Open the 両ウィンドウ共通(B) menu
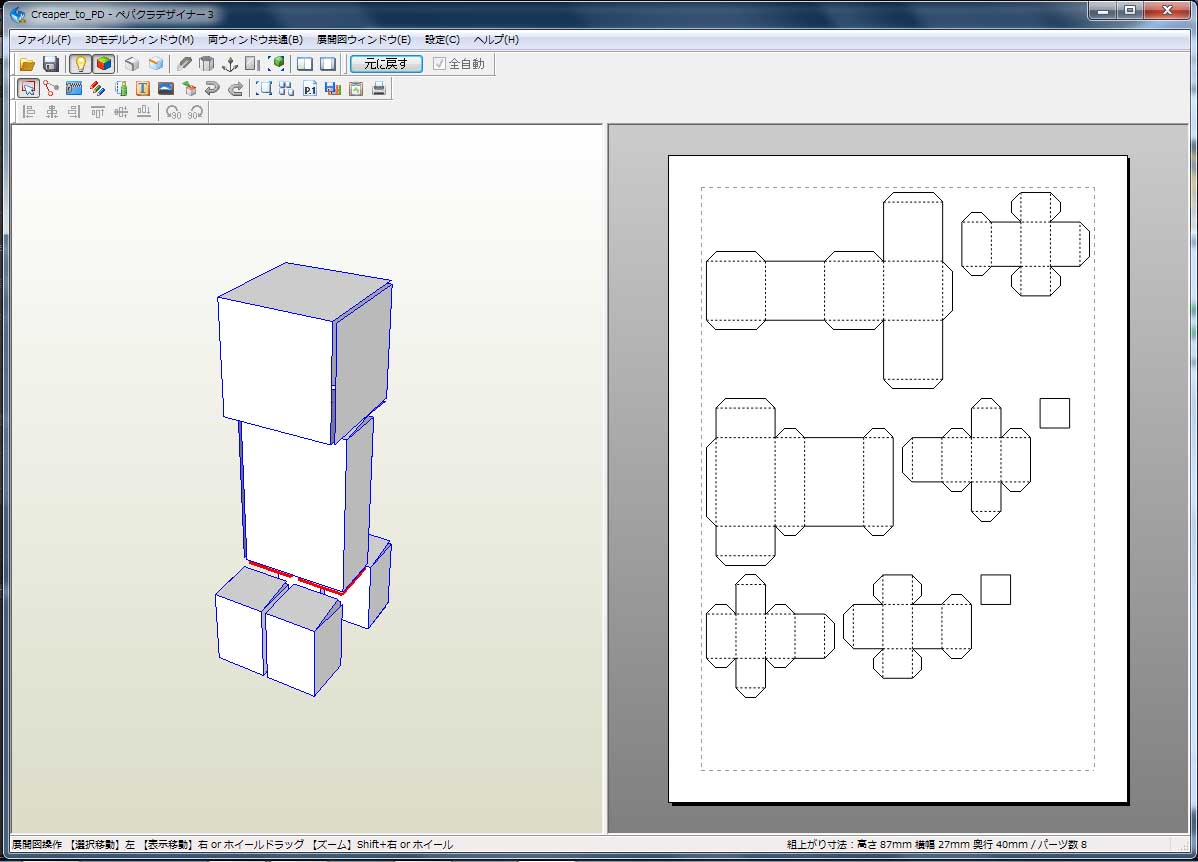The width and height of the screenshot is (1198, 862). [x=255, y=40]
